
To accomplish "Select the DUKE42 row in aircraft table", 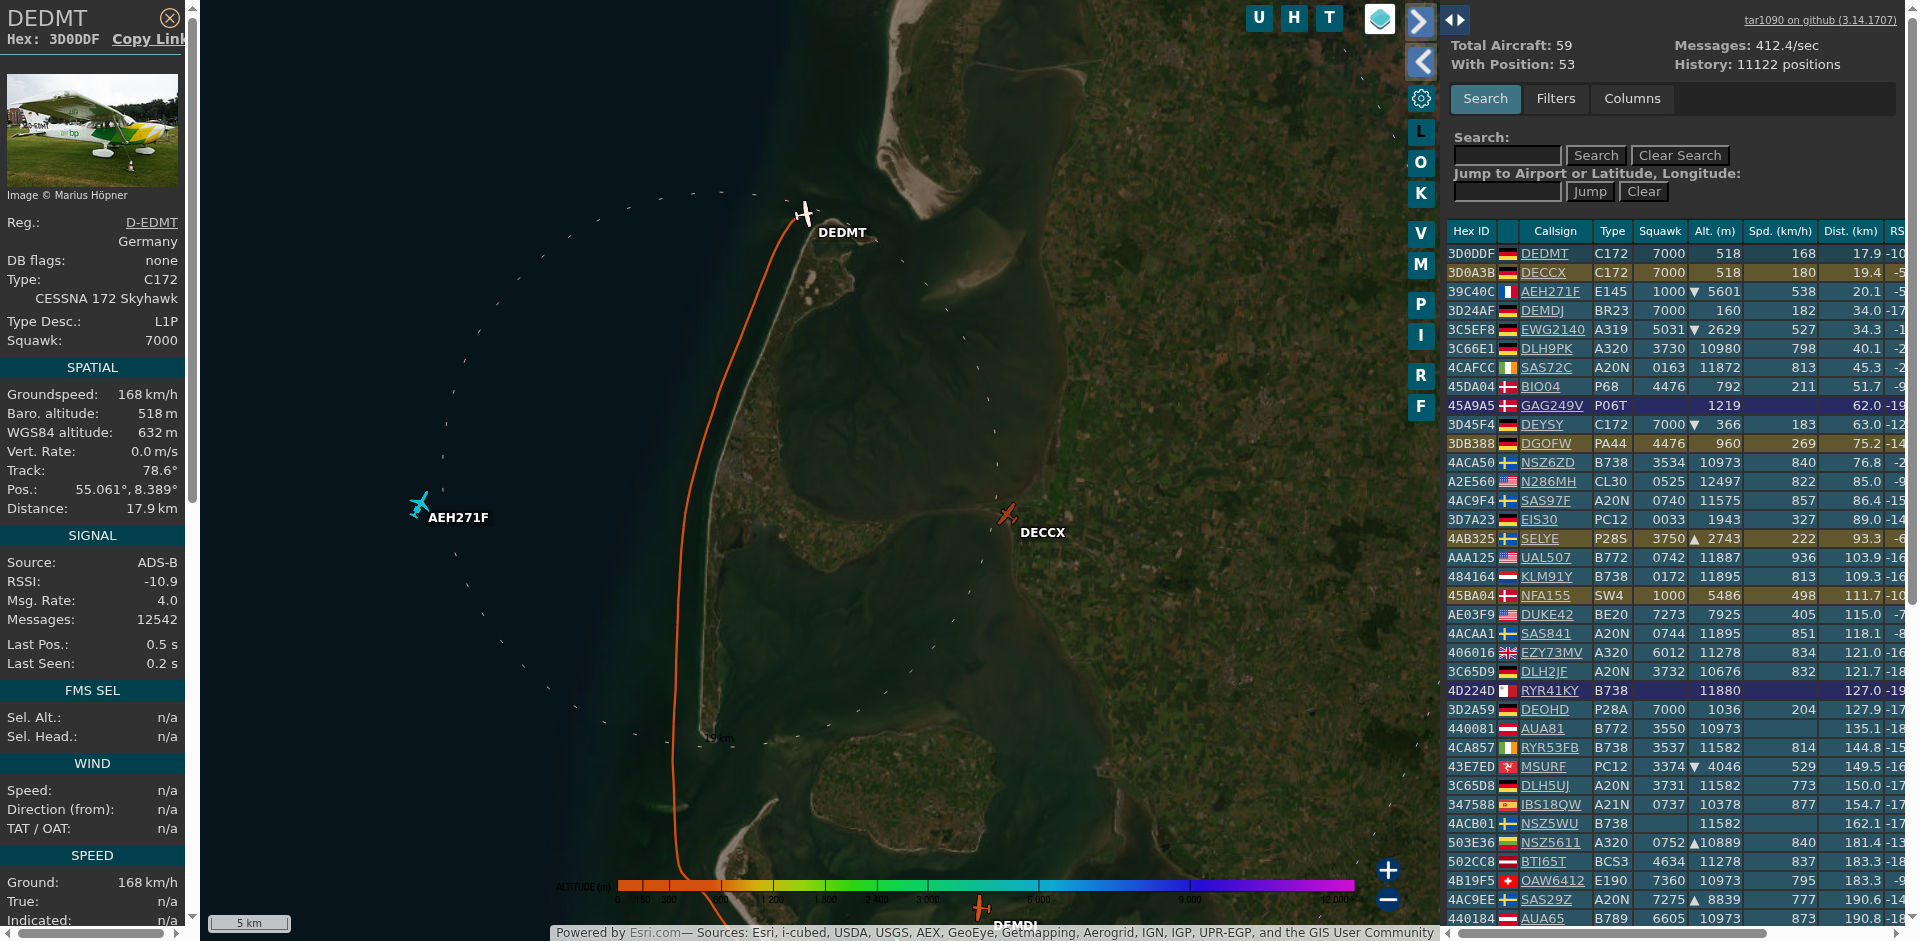I will coord(1677,615).
